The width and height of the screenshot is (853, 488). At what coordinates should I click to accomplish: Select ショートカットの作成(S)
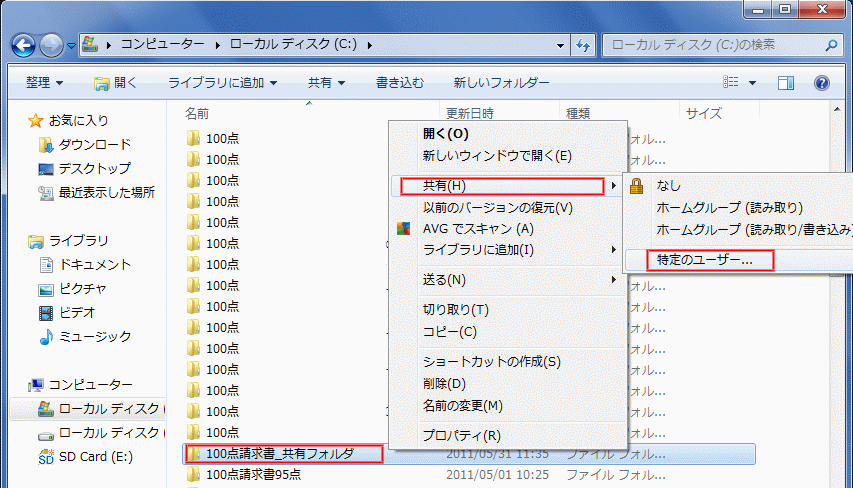[492, 361]
